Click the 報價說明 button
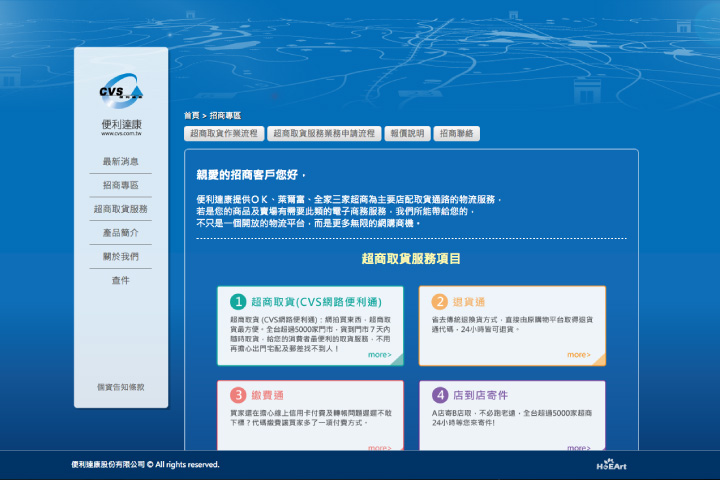This screenshot has height=480, width=720. coord(407,133)
